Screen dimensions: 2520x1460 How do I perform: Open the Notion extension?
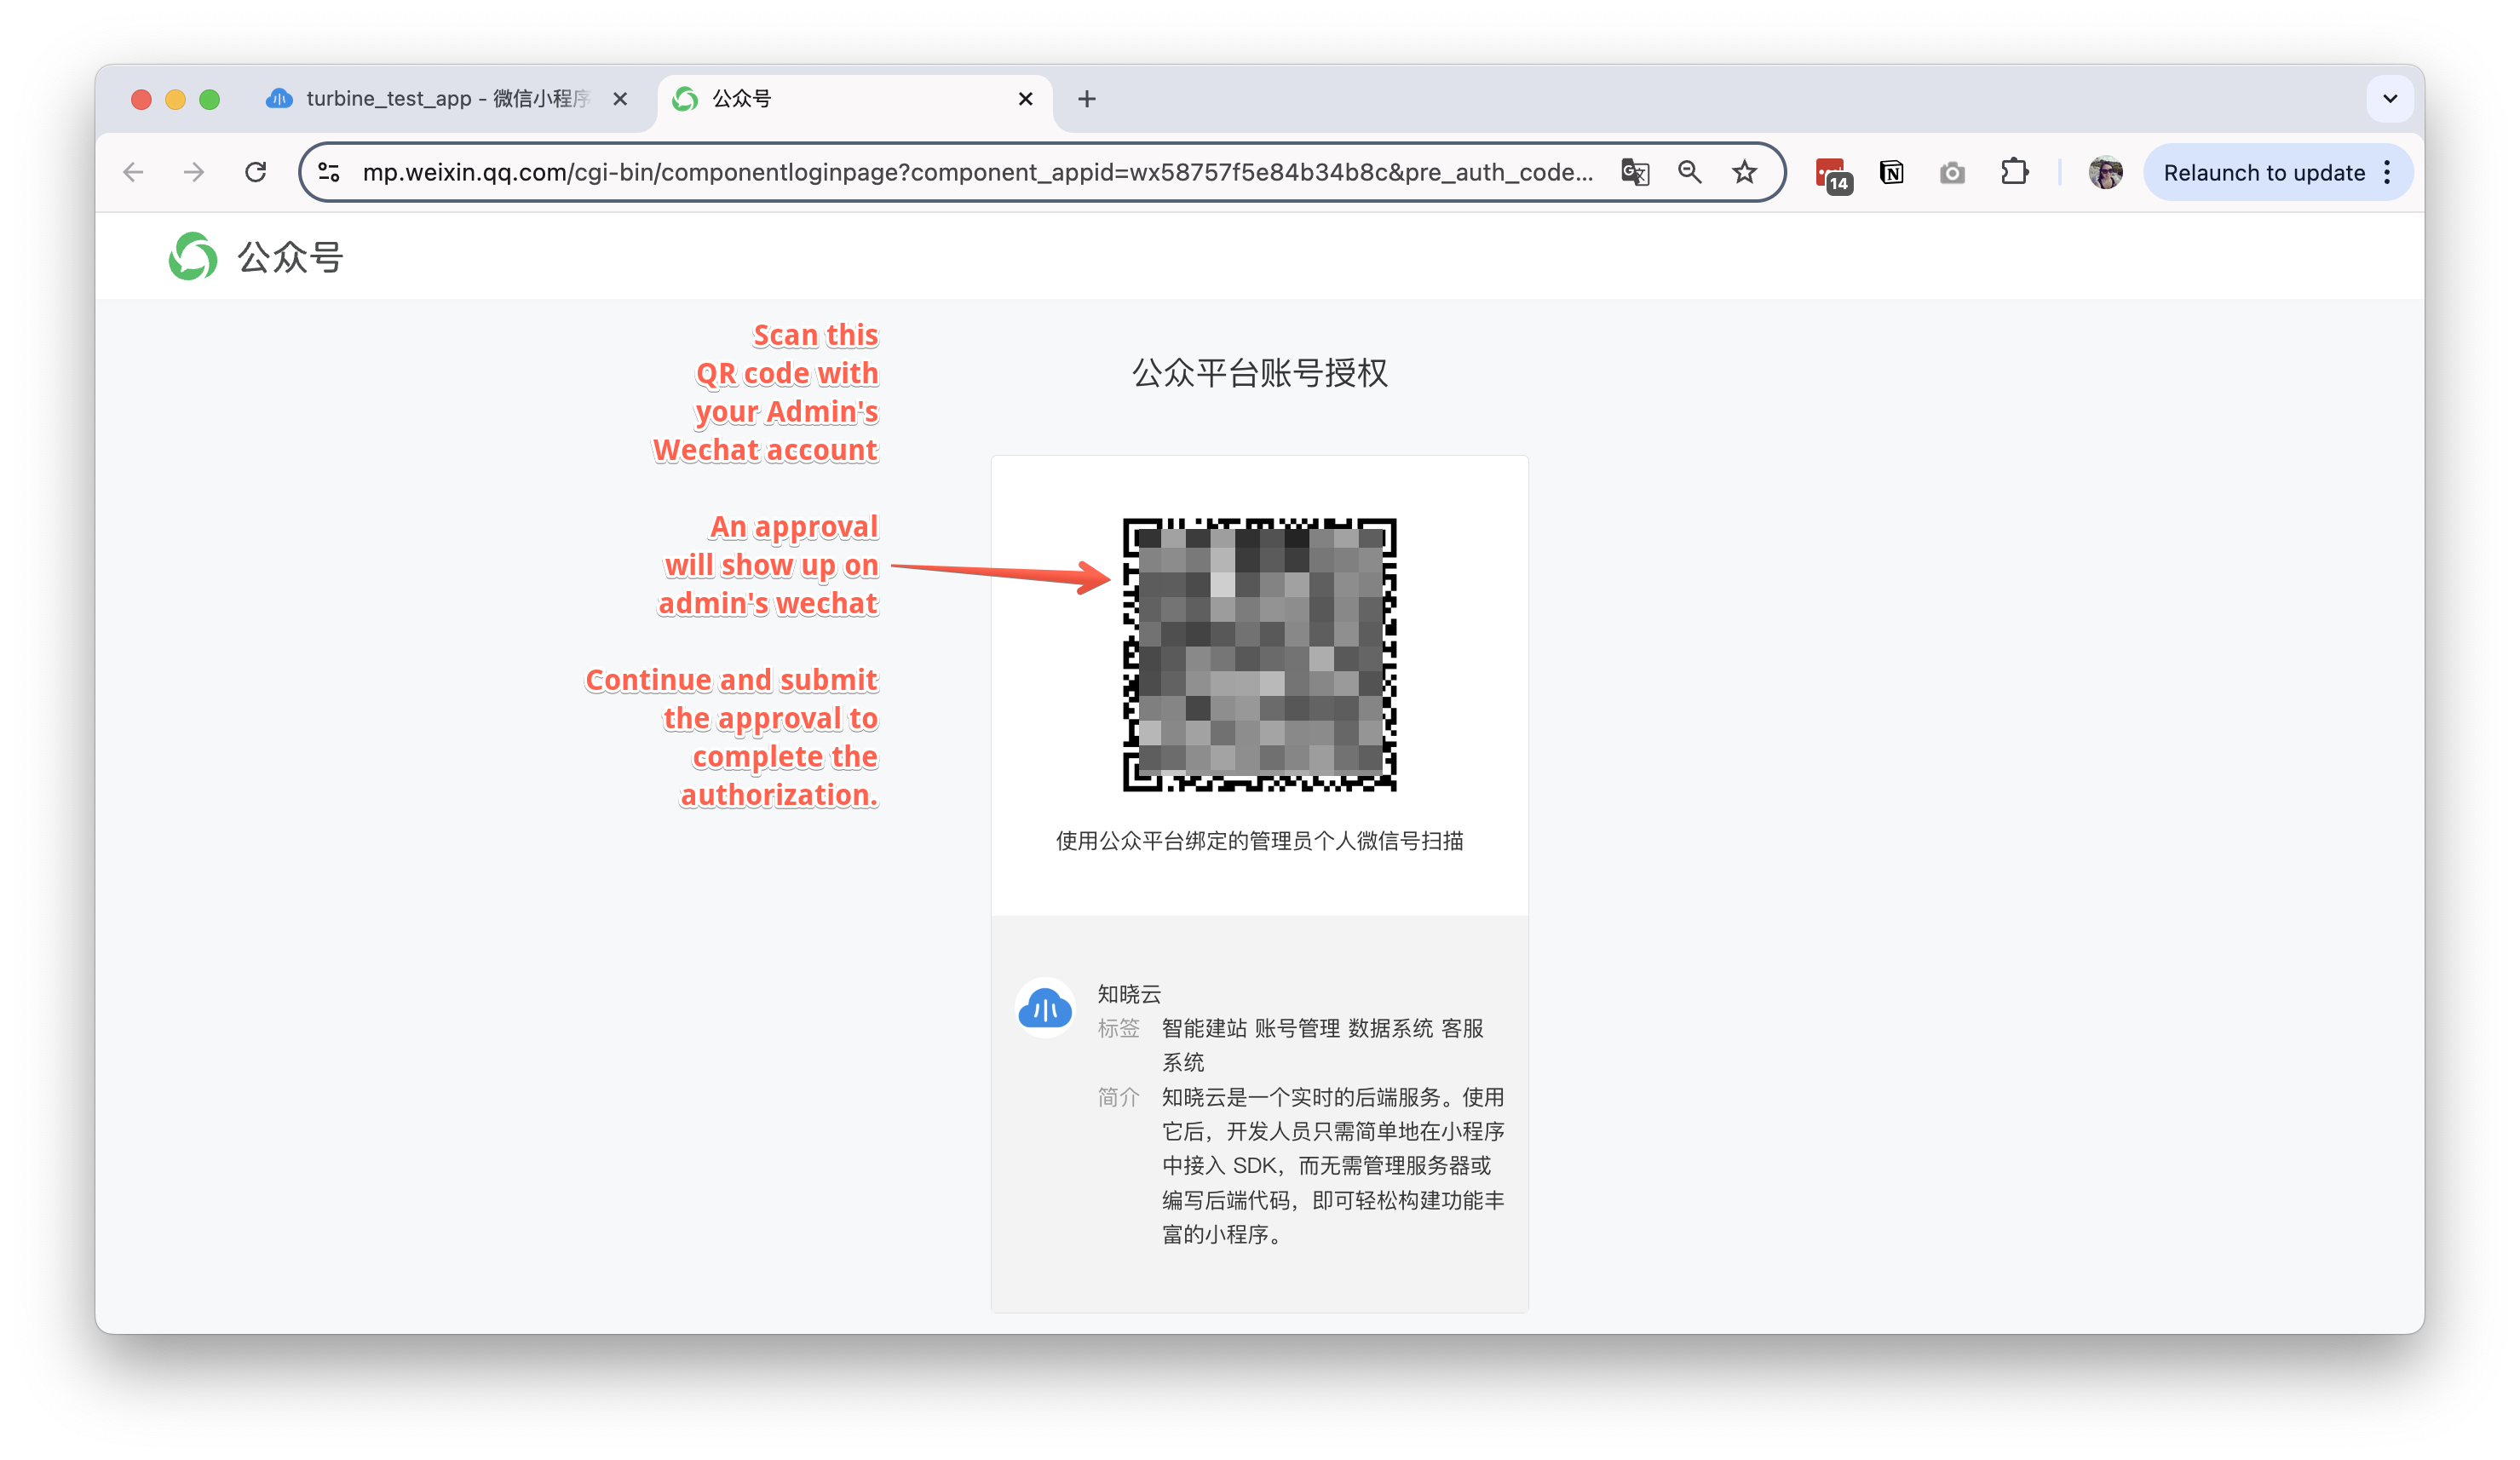coord(1893,172)
